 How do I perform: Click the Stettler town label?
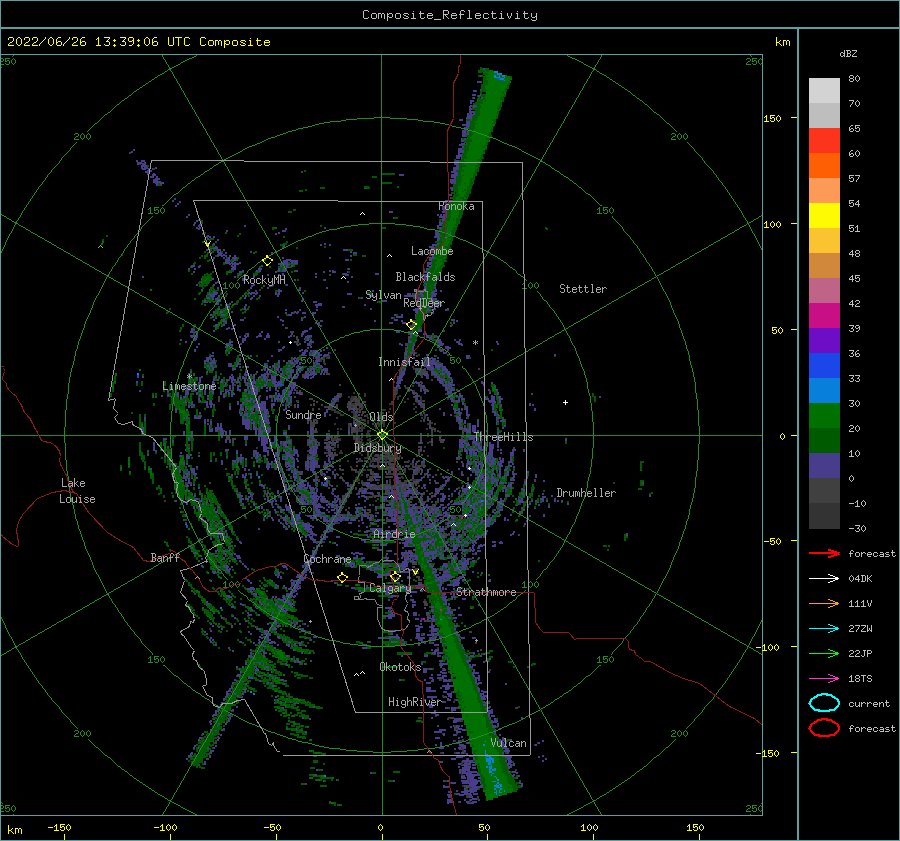pyautogui.click(x=583, y=289)
